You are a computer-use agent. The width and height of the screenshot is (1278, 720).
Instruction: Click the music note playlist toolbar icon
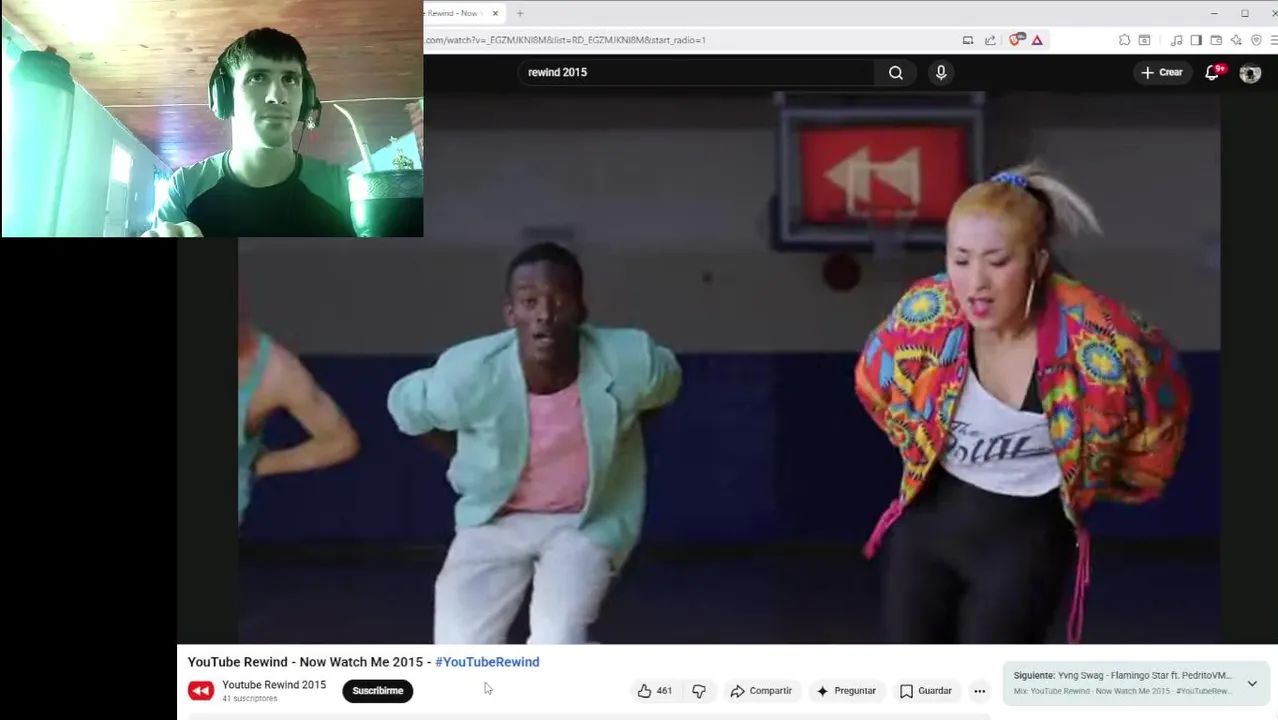pos(1176,40)
